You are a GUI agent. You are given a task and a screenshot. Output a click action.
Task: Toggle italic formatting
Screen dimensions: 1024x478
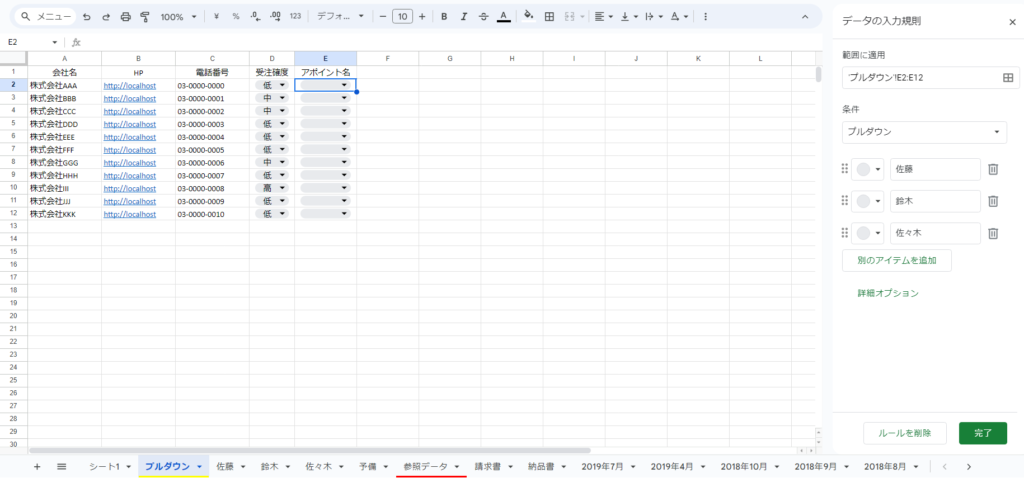tap(464, 17)
